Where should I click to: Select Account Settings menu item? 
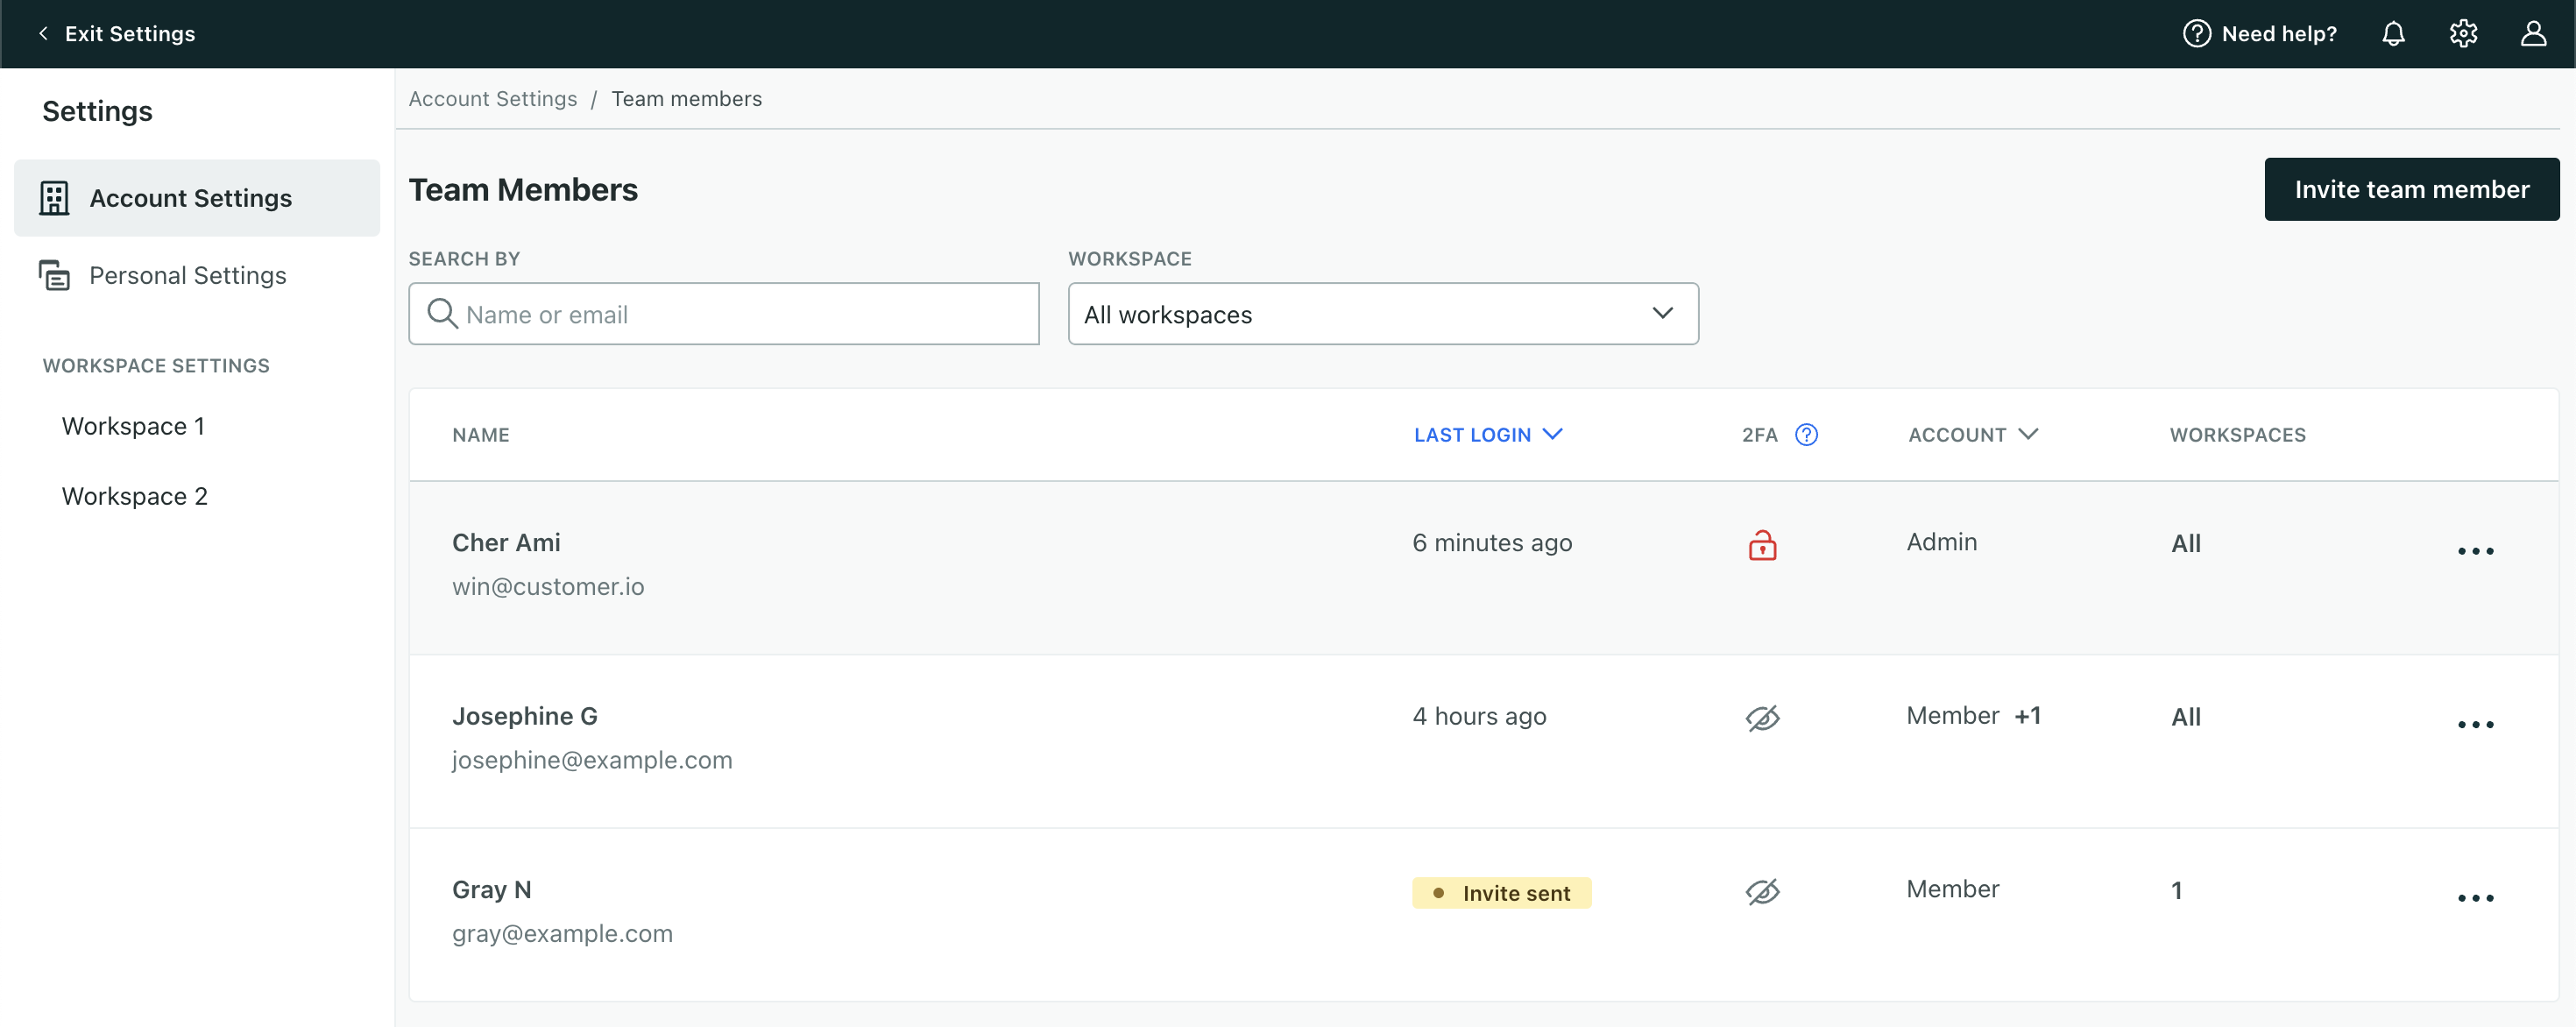click(x=191, y=197)
